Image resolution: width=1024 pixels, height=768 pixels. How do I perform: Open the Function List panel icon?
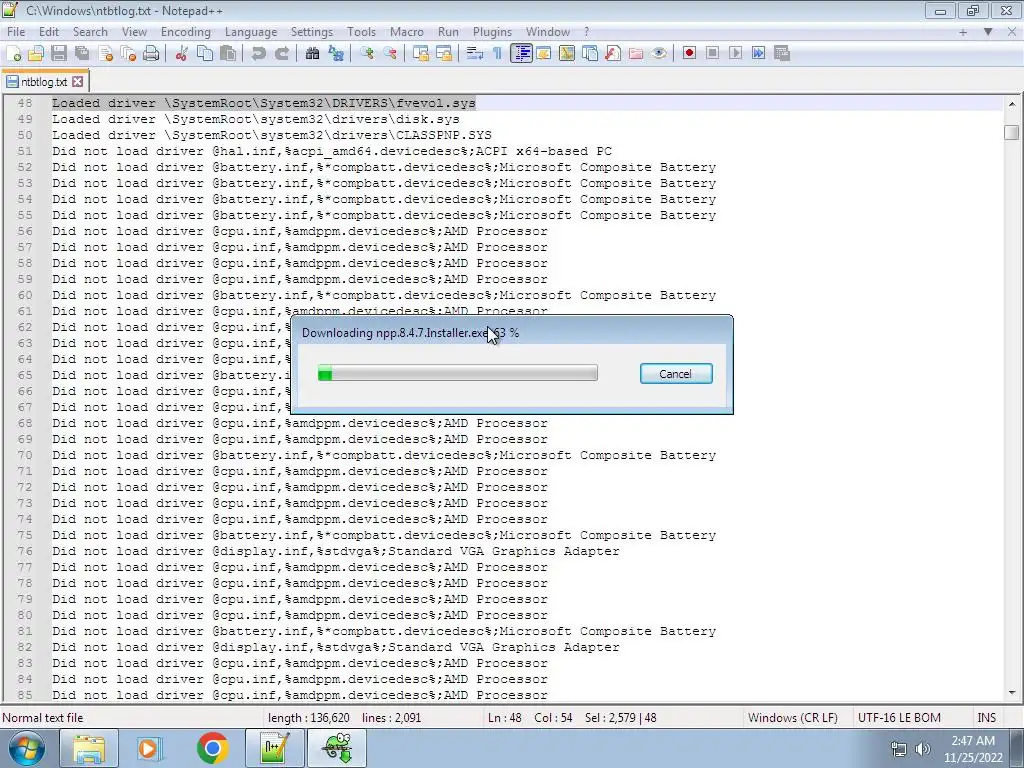tap(613, 54)
